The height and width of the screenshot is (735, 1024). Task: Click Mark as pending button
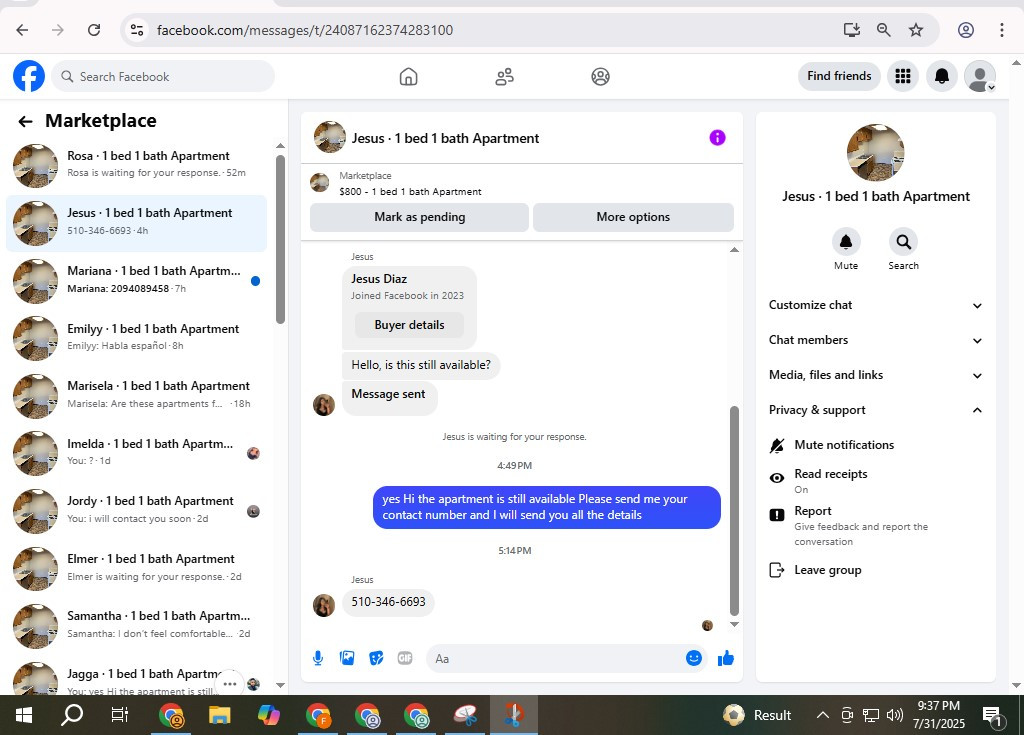tap(419, 217)
